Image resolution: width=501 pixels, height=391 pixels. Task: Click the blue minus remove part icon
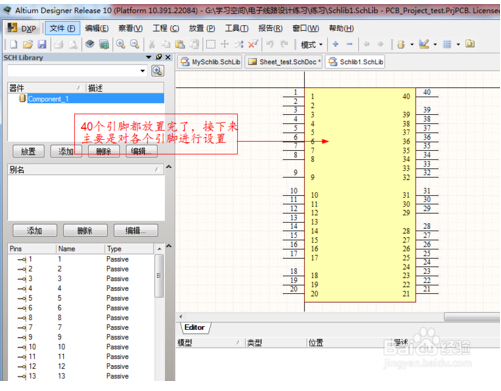pos(349,44)
